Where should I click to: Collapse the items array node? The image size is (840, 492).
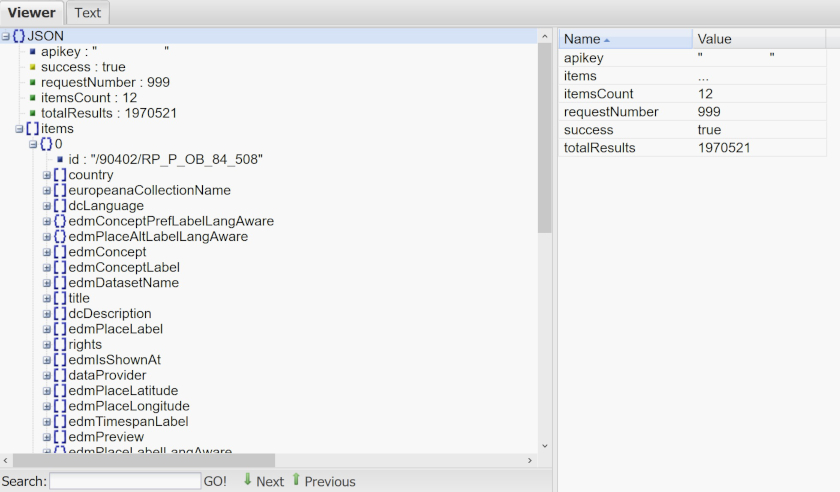click(x=19, y=129)
